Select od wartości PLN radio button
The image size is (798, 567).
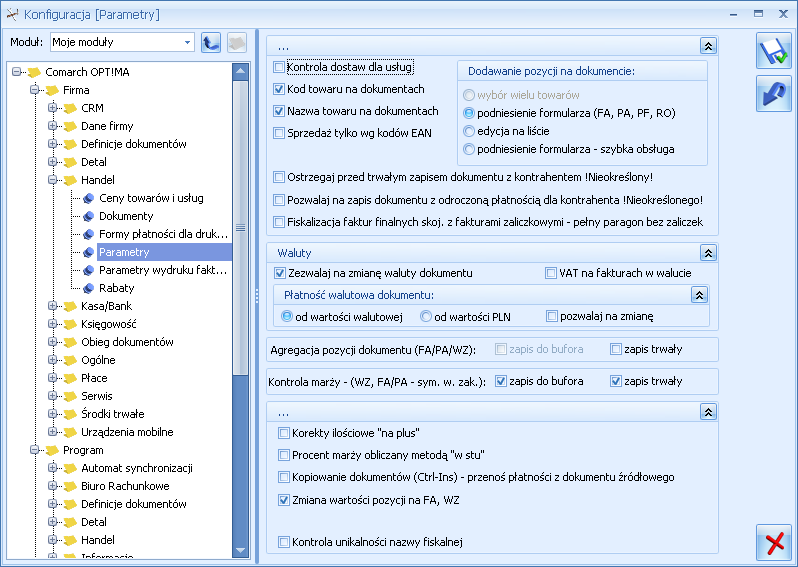(x=425, y=317)
